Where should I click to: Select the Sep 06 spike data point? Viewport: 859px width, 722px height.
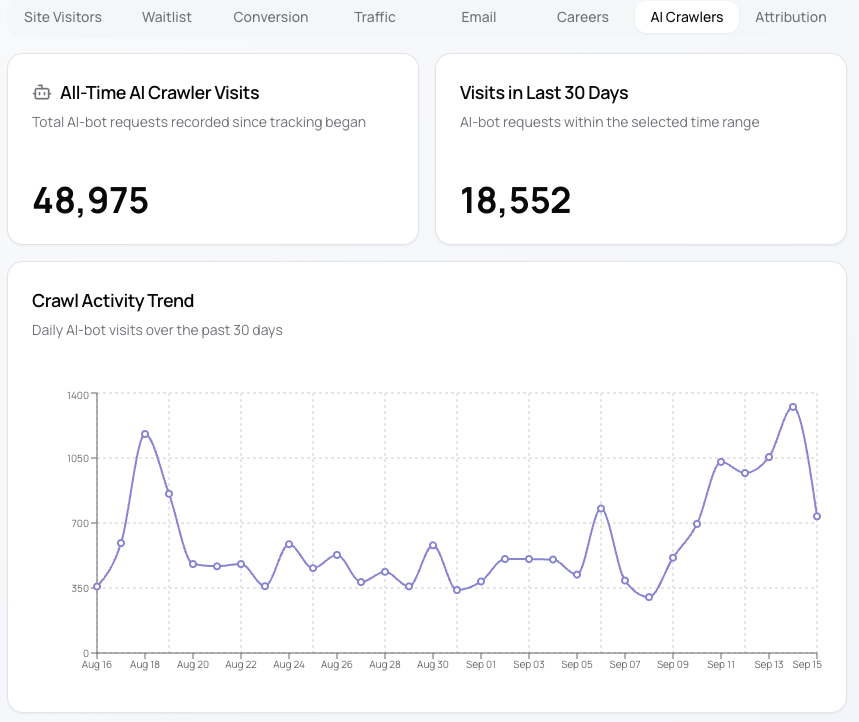click(601, 509)
